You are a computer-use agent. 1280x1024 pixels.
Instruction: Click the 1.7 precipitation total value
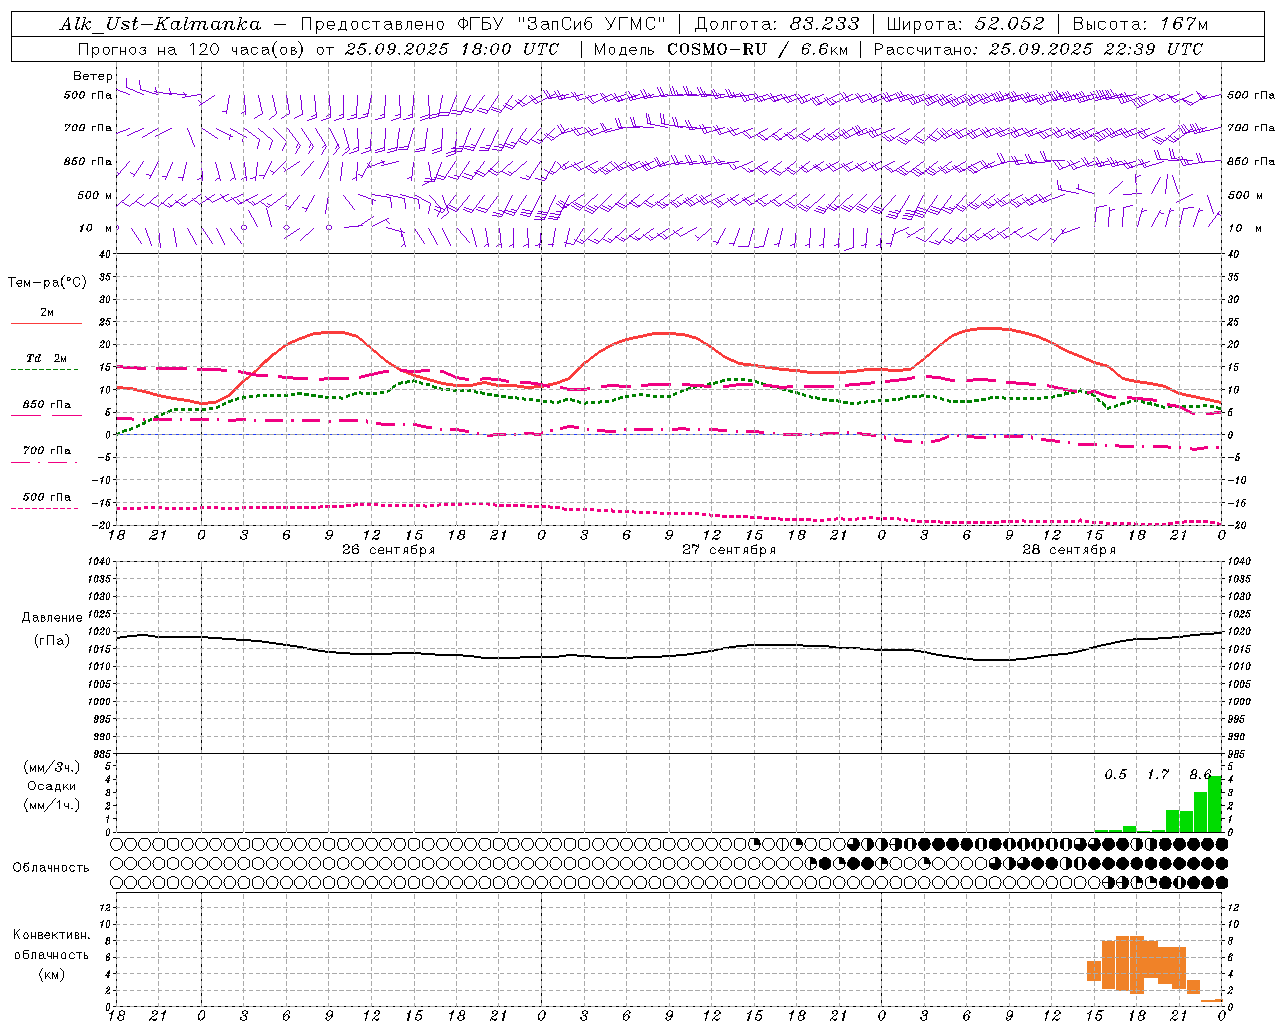click(x=1158, y=775)
